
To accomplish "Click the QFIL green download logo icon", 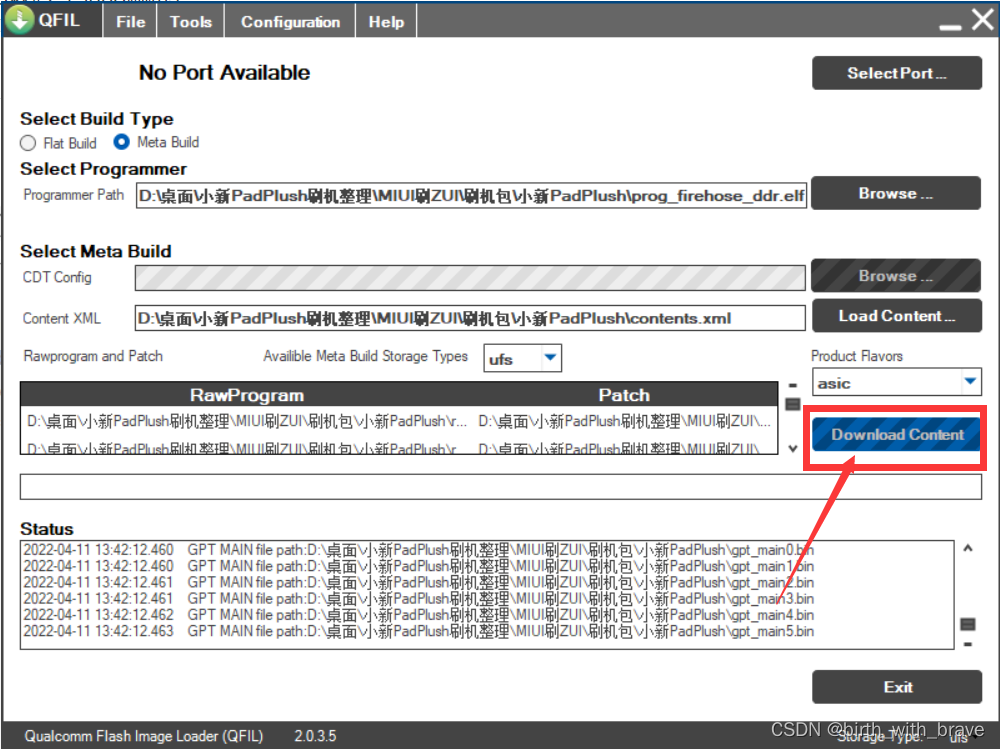I will pyautogui.click(x=20, y=20).
